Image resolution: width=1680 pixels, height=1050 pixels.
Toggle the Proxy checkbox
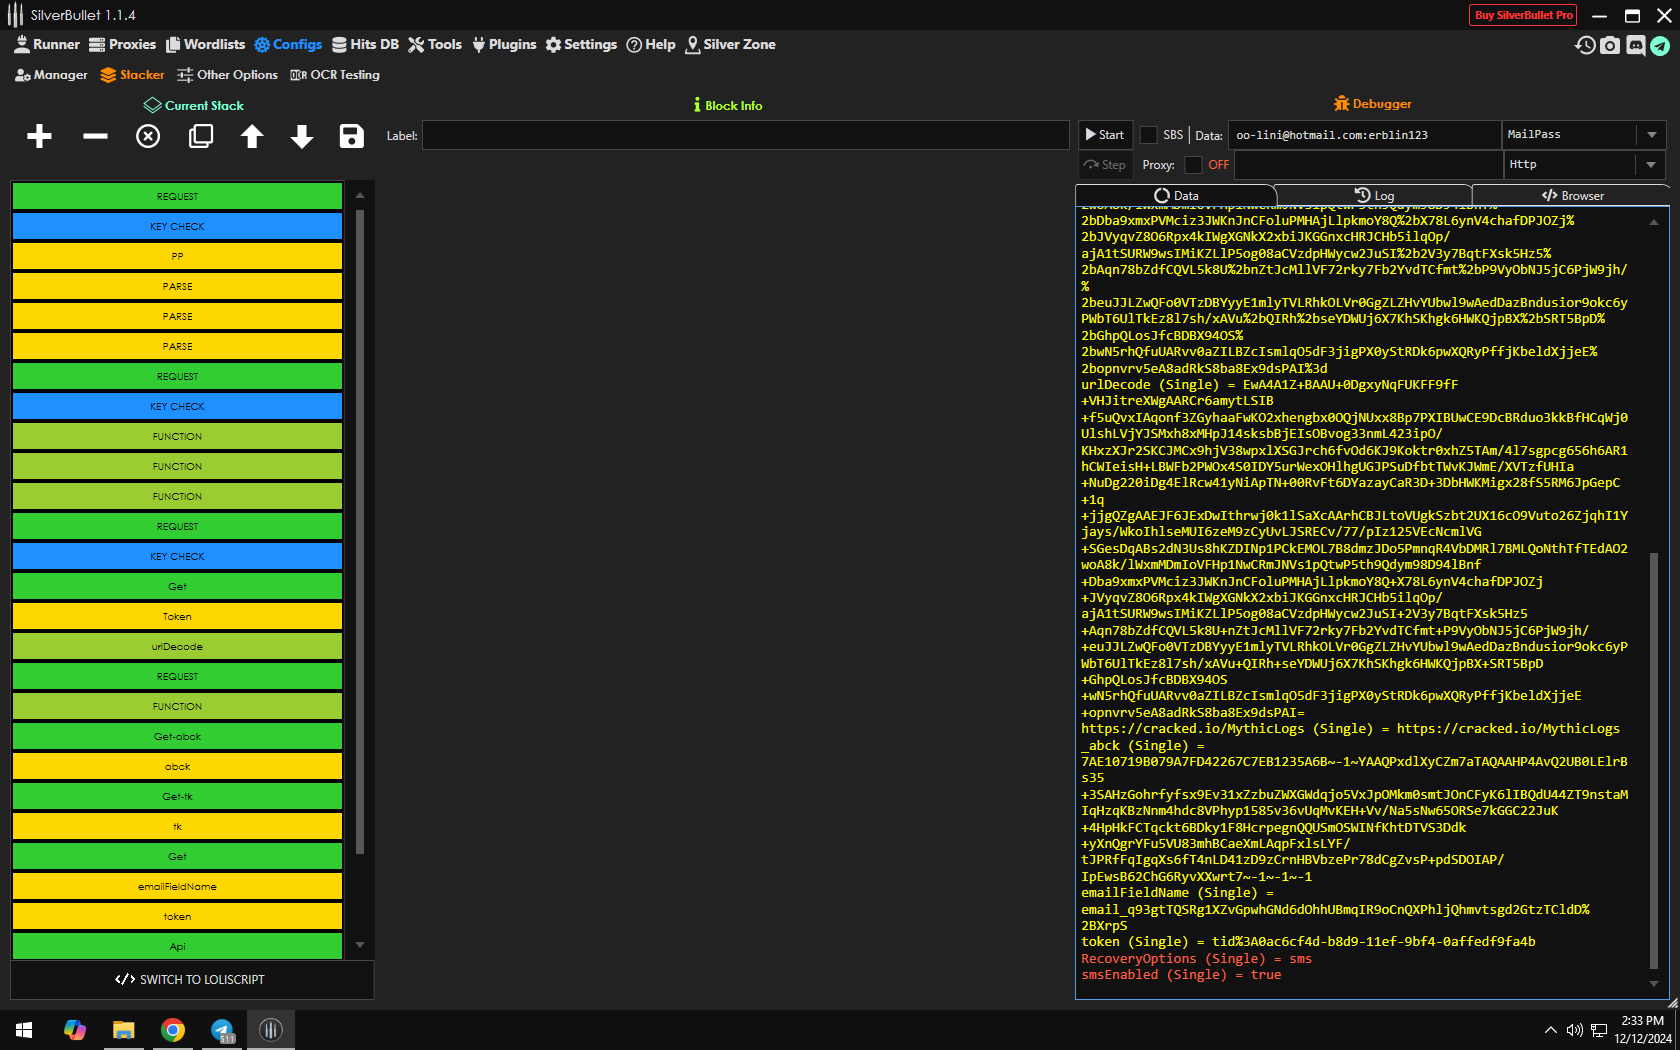point(1193,165)
